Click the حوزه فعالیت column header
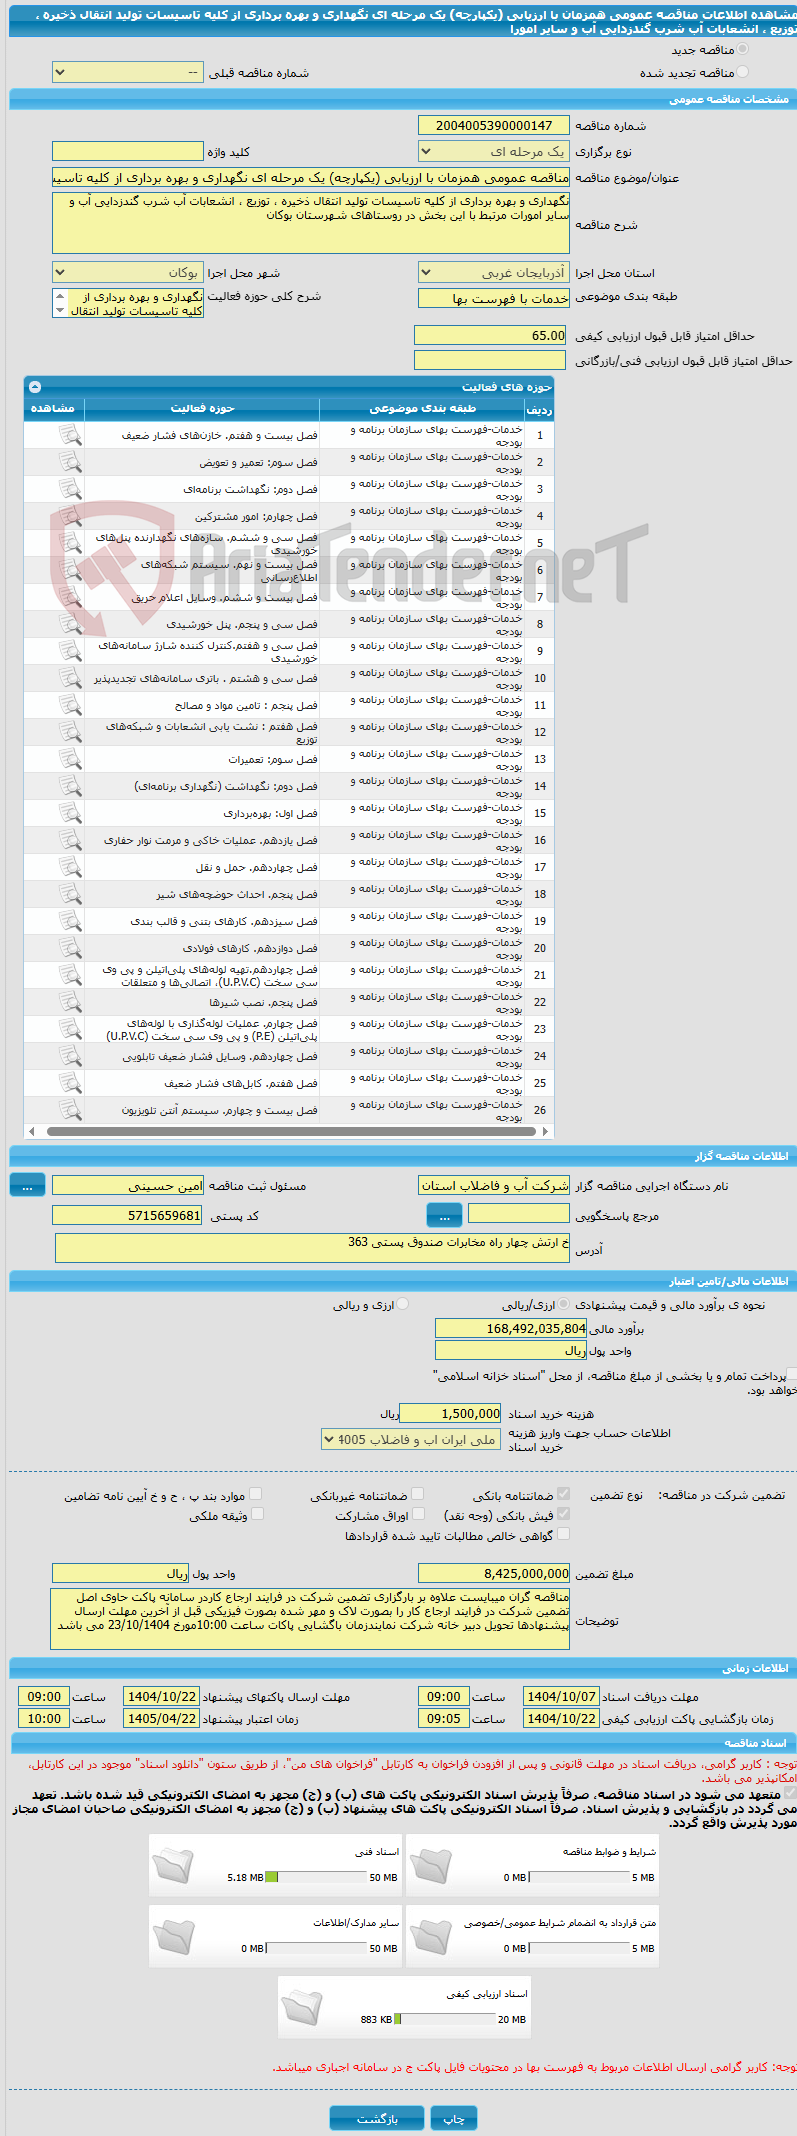 point(202,408)
